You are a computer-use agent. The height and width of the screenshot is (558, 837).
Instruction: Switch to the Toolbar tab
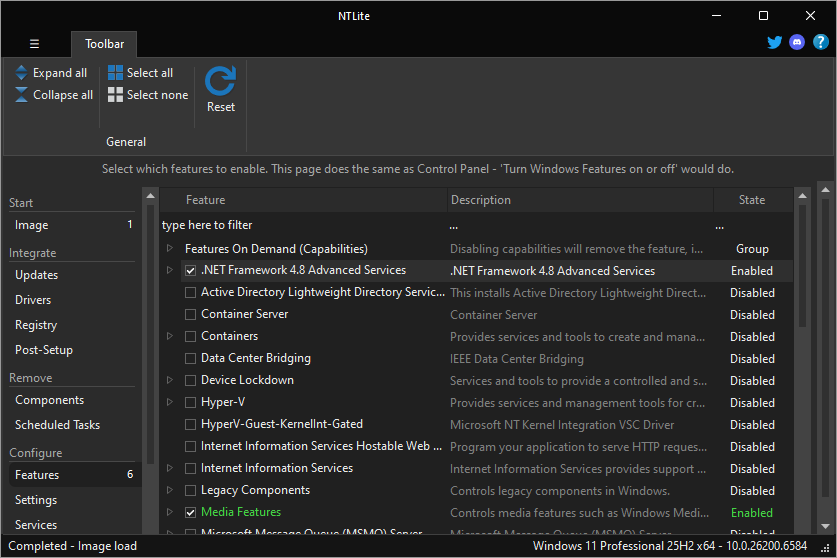[104, 44]
